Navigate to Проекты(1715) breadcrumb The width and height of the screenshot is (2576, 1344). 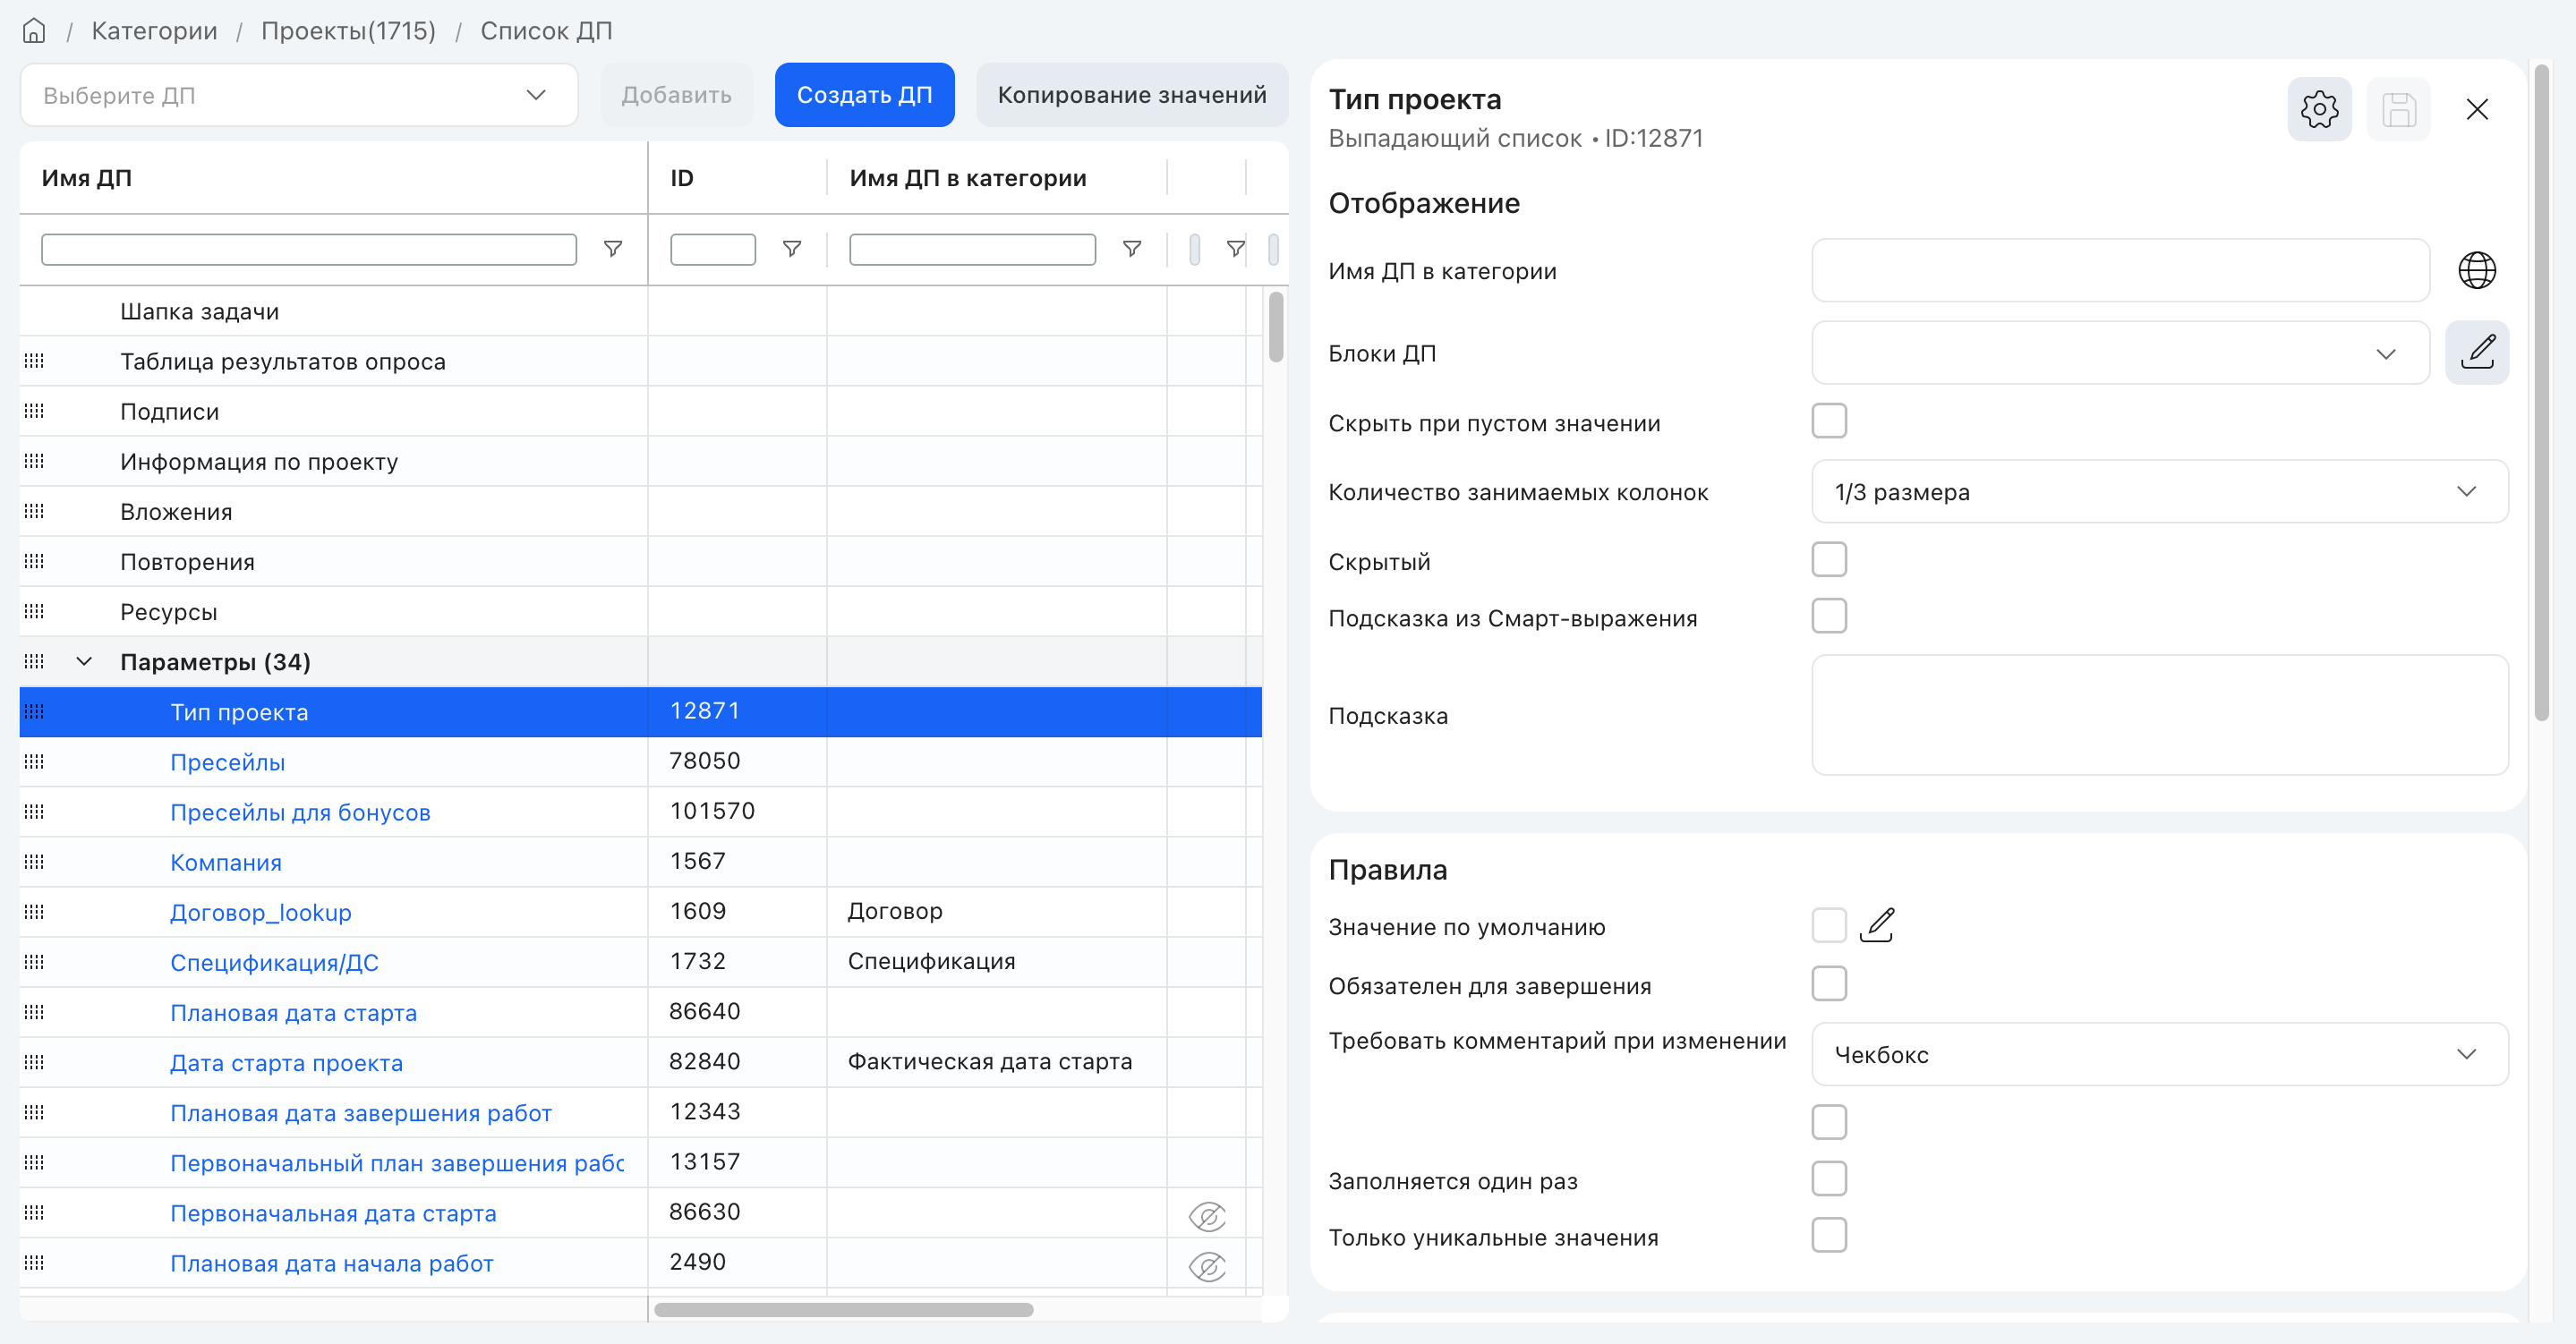coord(348,31)
